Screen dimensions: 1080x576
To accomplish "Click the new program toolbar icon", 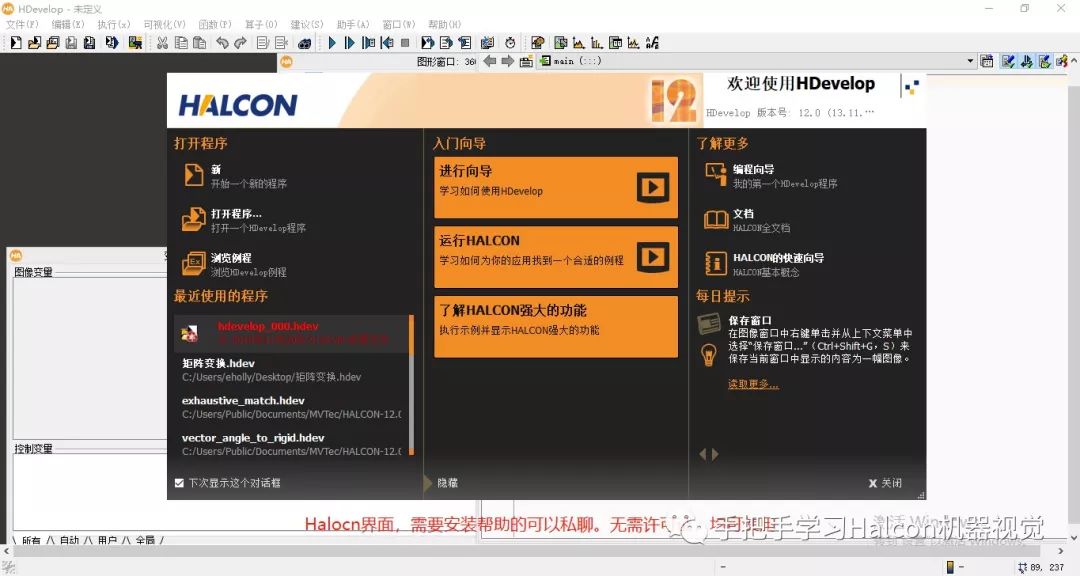I will (16, 43).
